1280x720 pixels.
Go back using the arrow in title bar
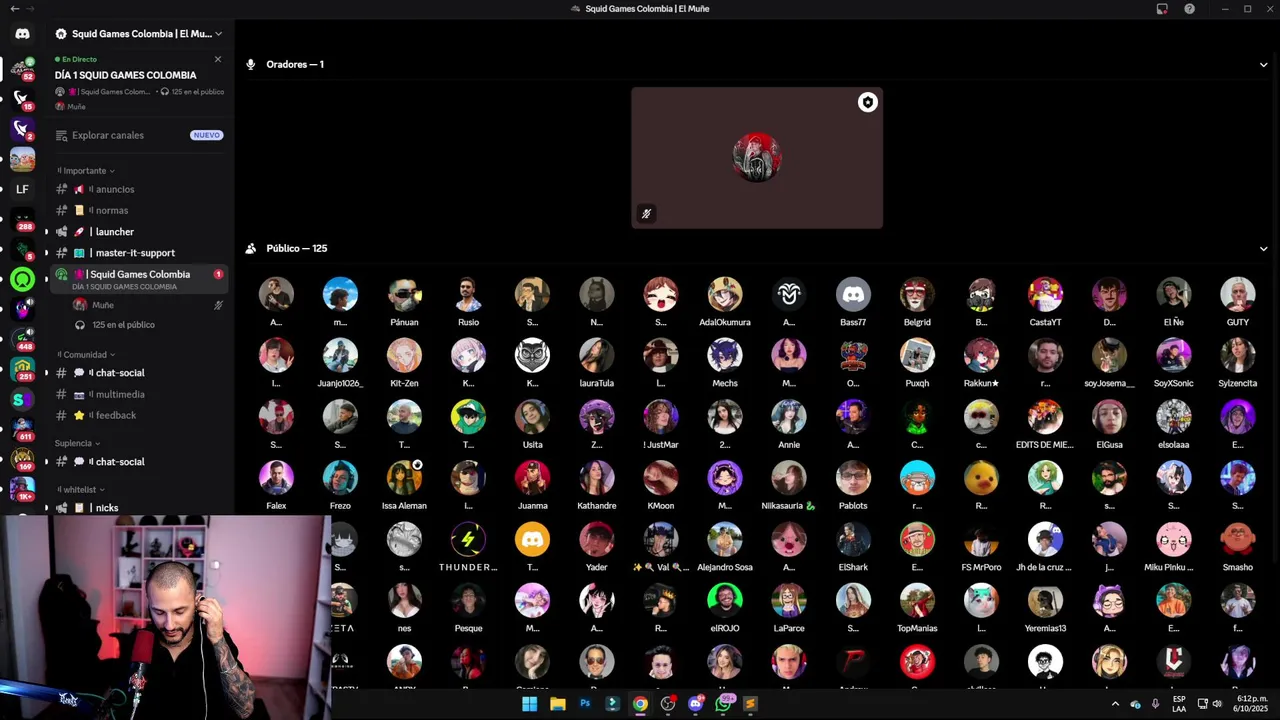[x=14, y=8]
